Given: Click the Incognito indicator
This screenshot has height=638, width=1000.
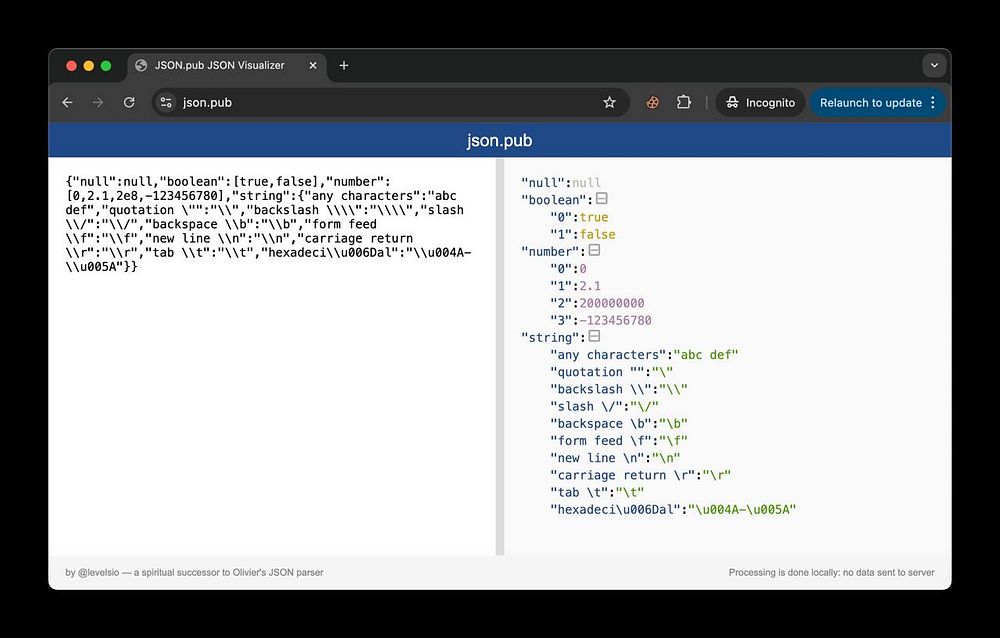Looking at the screenshot, I should tap(760, 102).
